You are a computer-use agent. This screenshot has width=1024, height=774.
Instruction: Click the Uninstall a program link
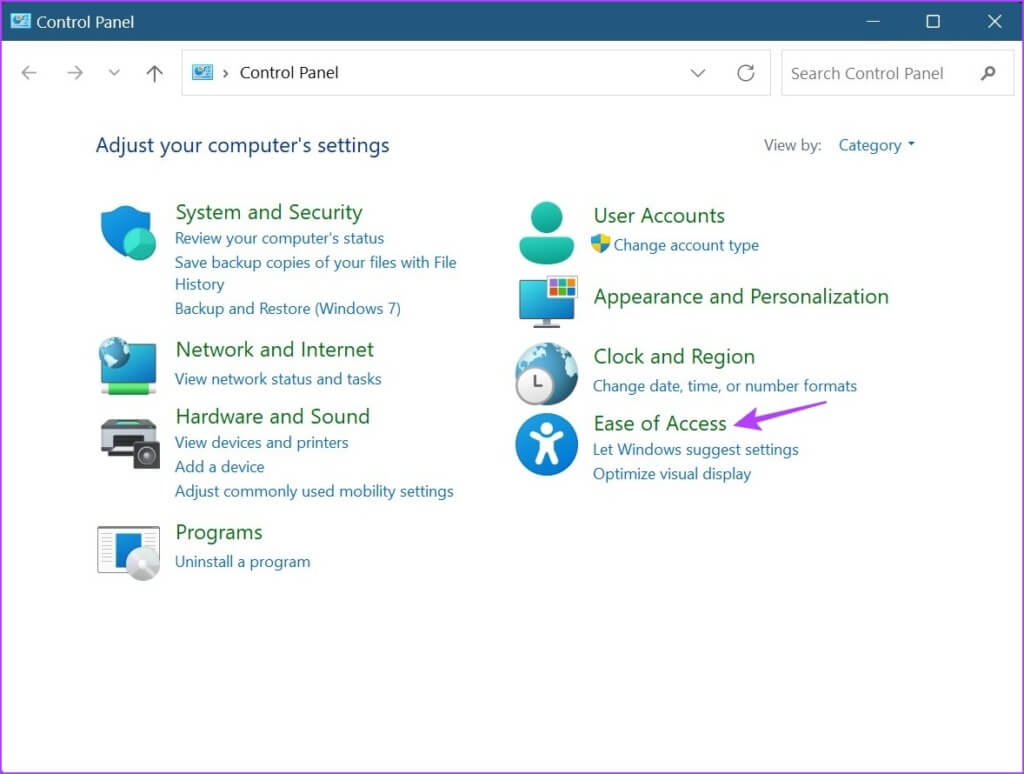coord(242,561)
